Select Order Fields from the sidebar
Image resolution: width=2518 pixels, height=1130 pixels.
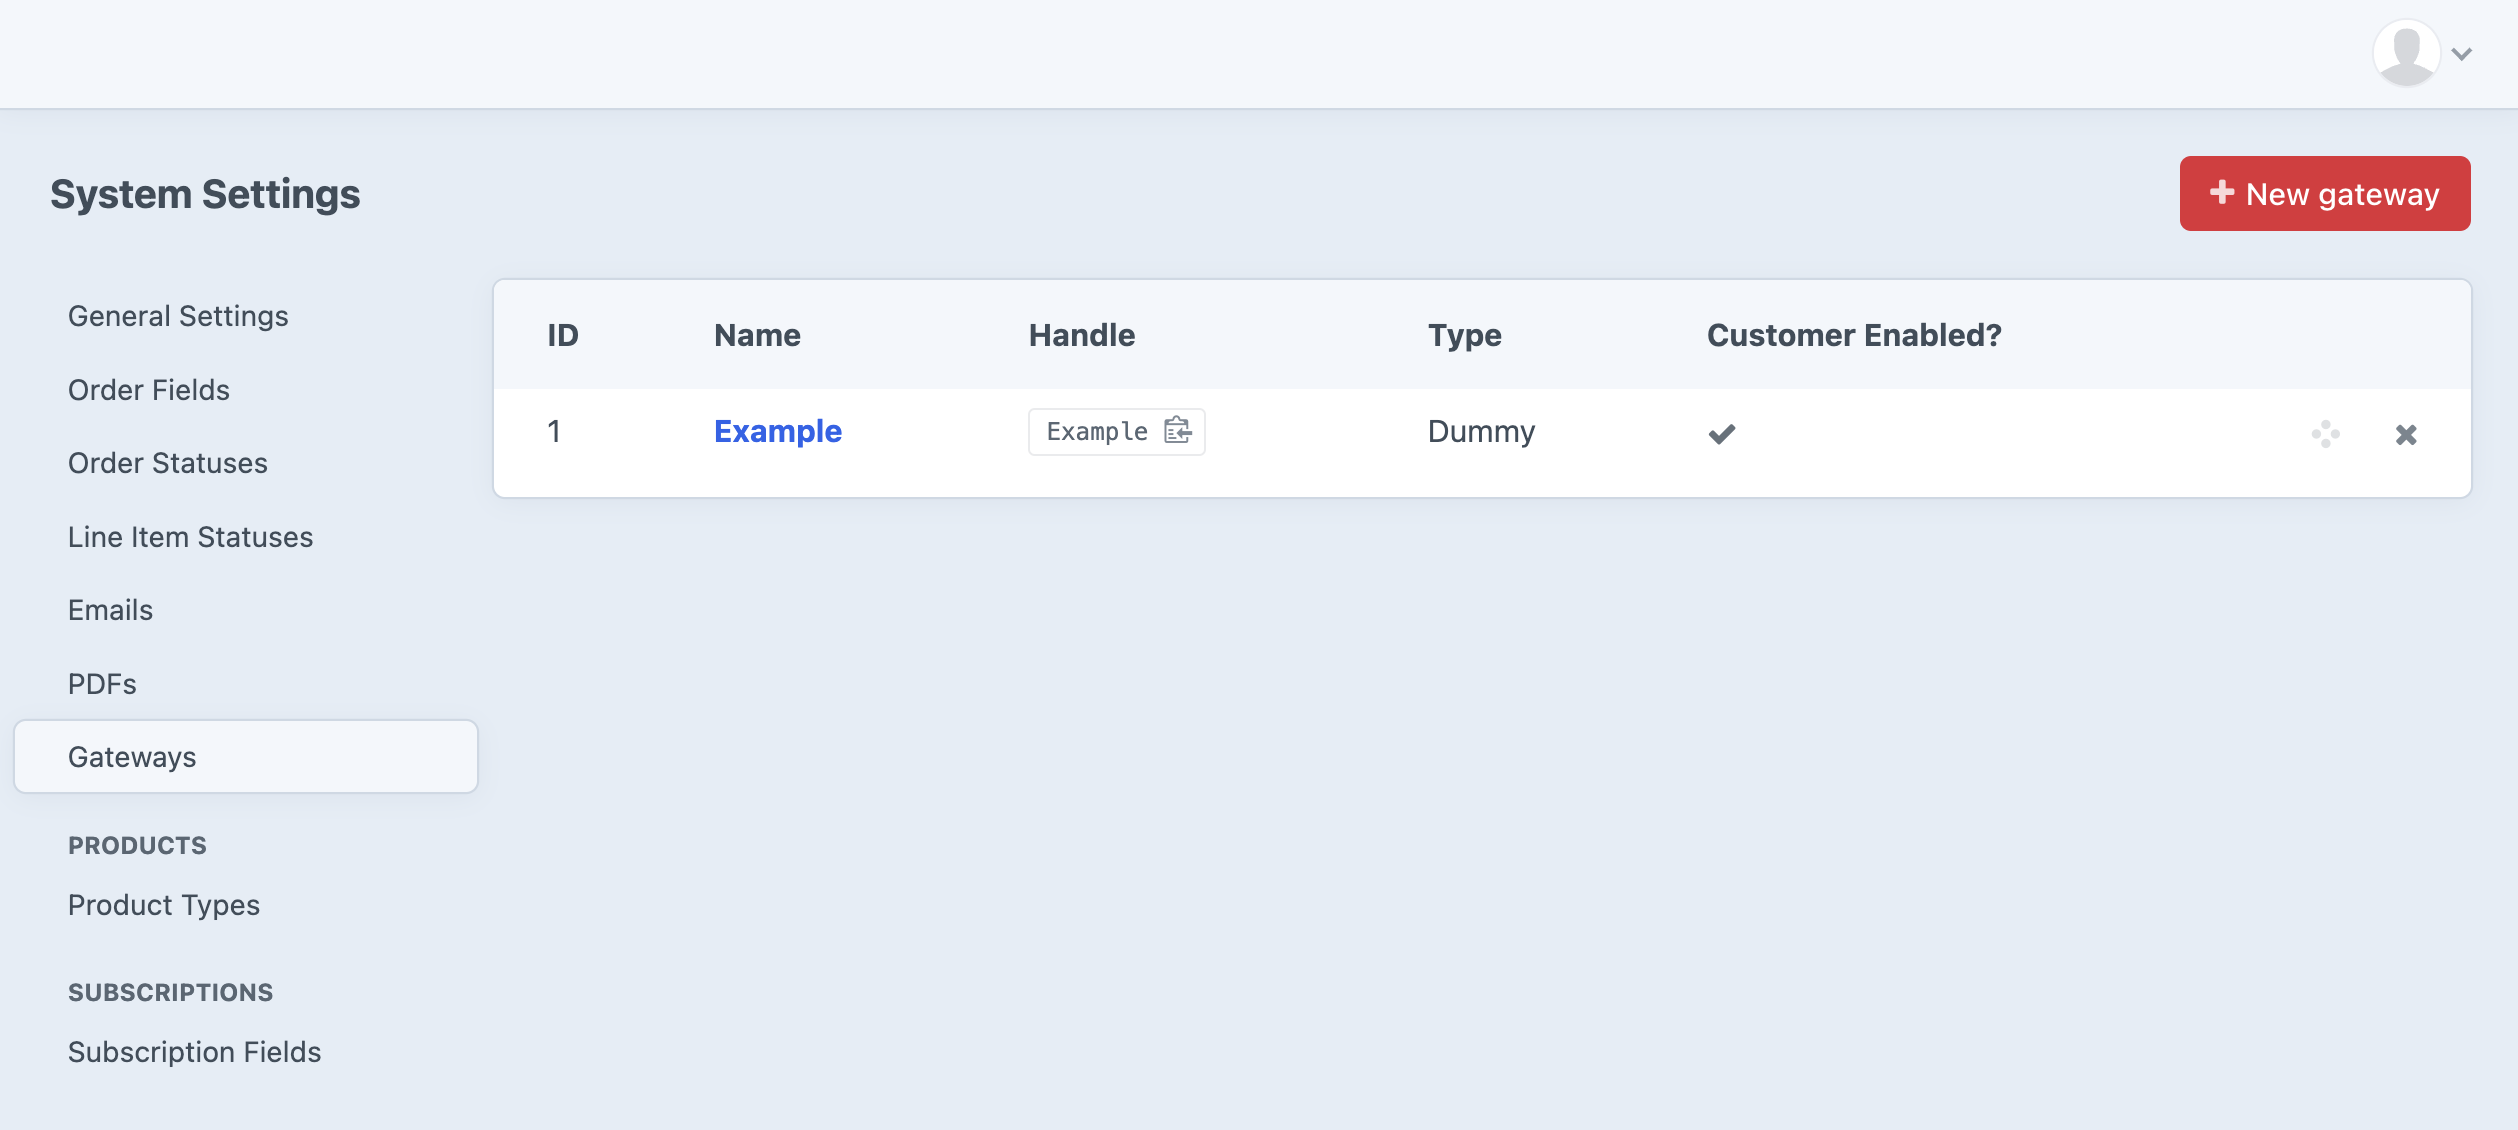coord(148,388)
